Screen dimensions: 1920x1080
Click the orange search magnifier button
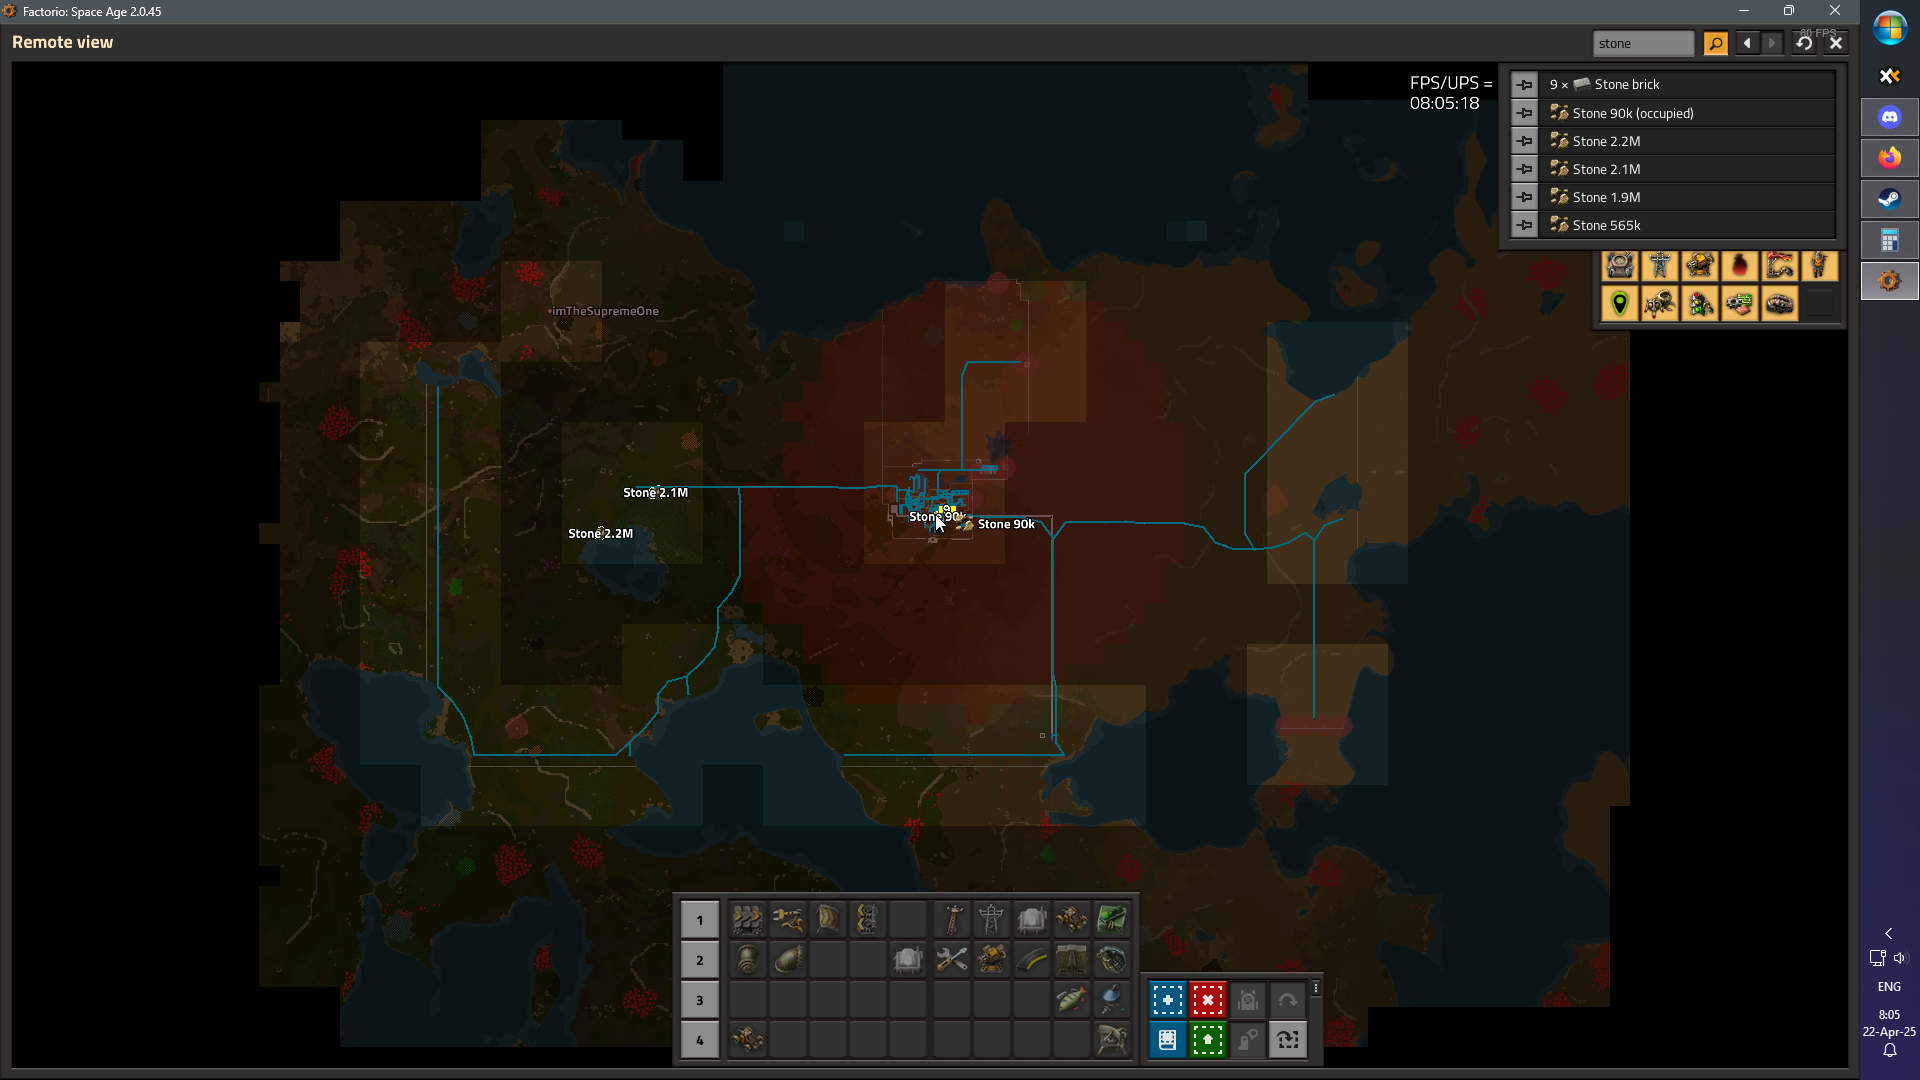pos(1716,43)
